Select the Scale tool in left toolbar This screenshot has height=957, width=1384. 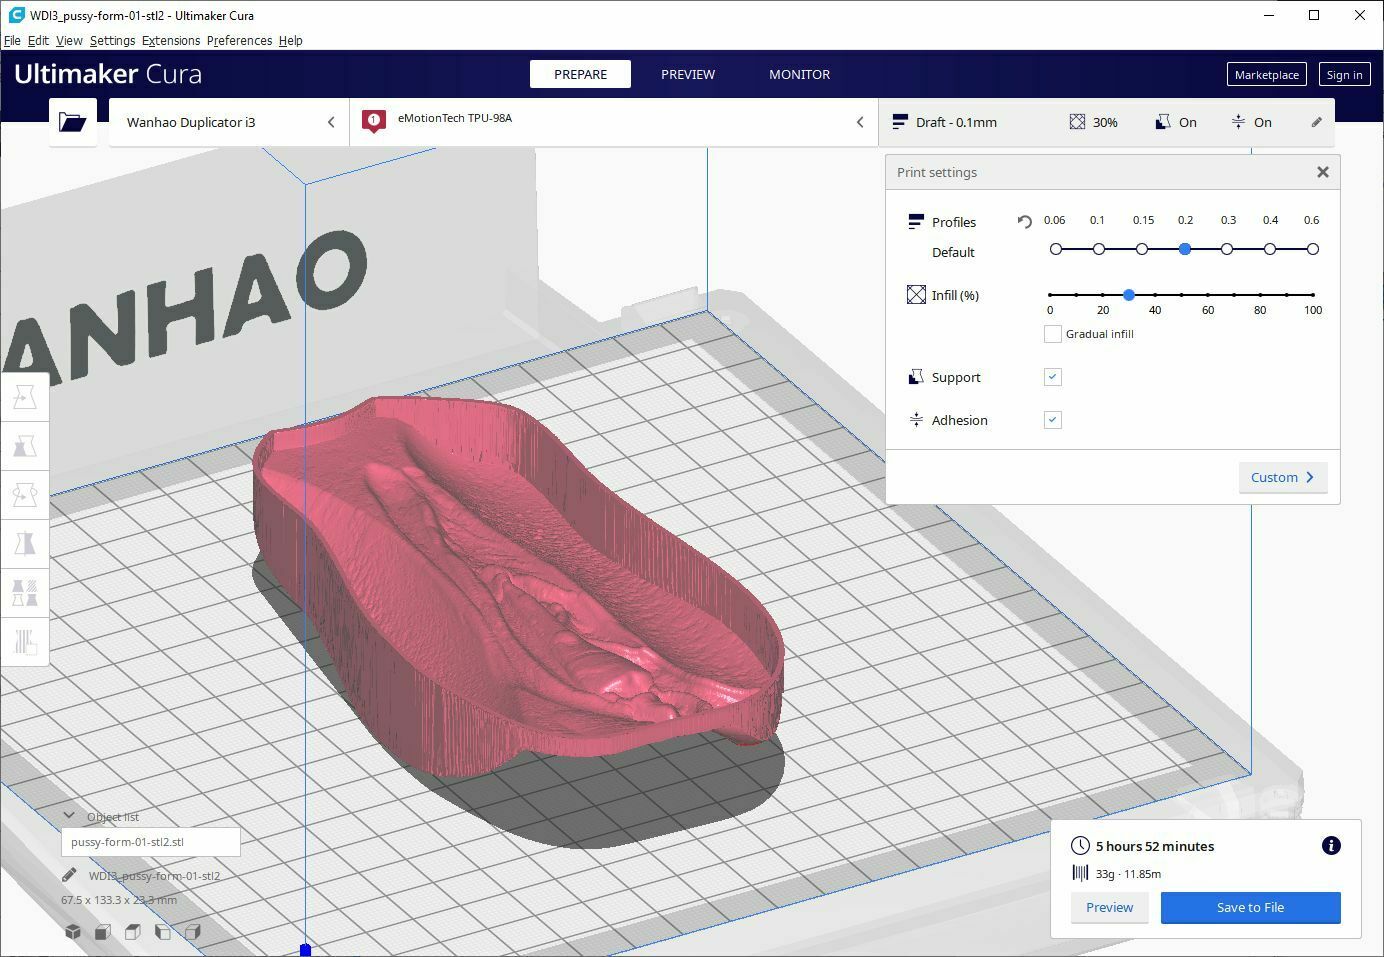click(25, 446)
